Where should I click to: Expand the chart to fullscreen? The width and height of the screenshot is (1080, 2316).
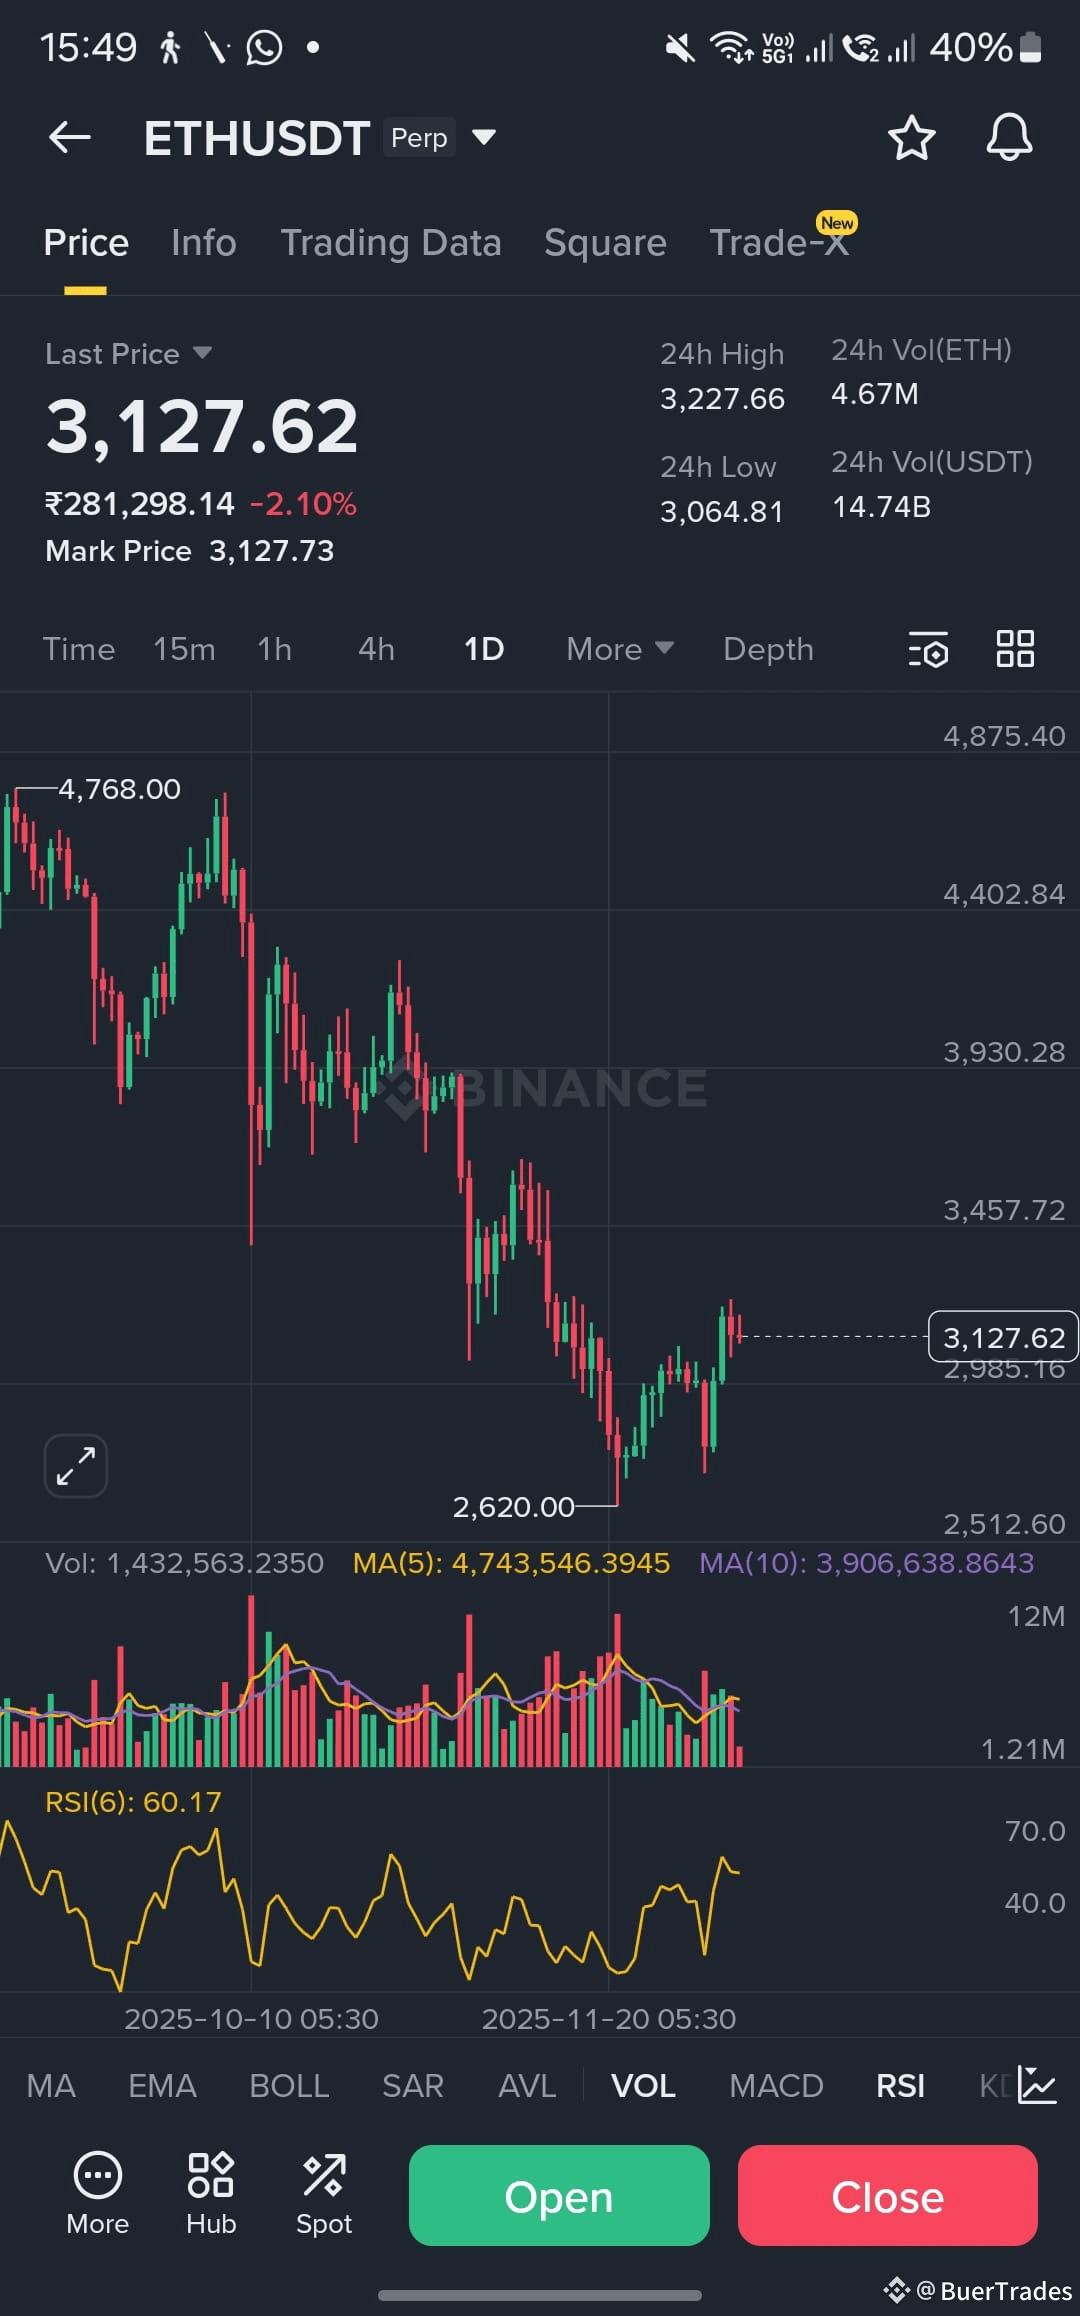pyautogui.click(x=76, y=1466)
